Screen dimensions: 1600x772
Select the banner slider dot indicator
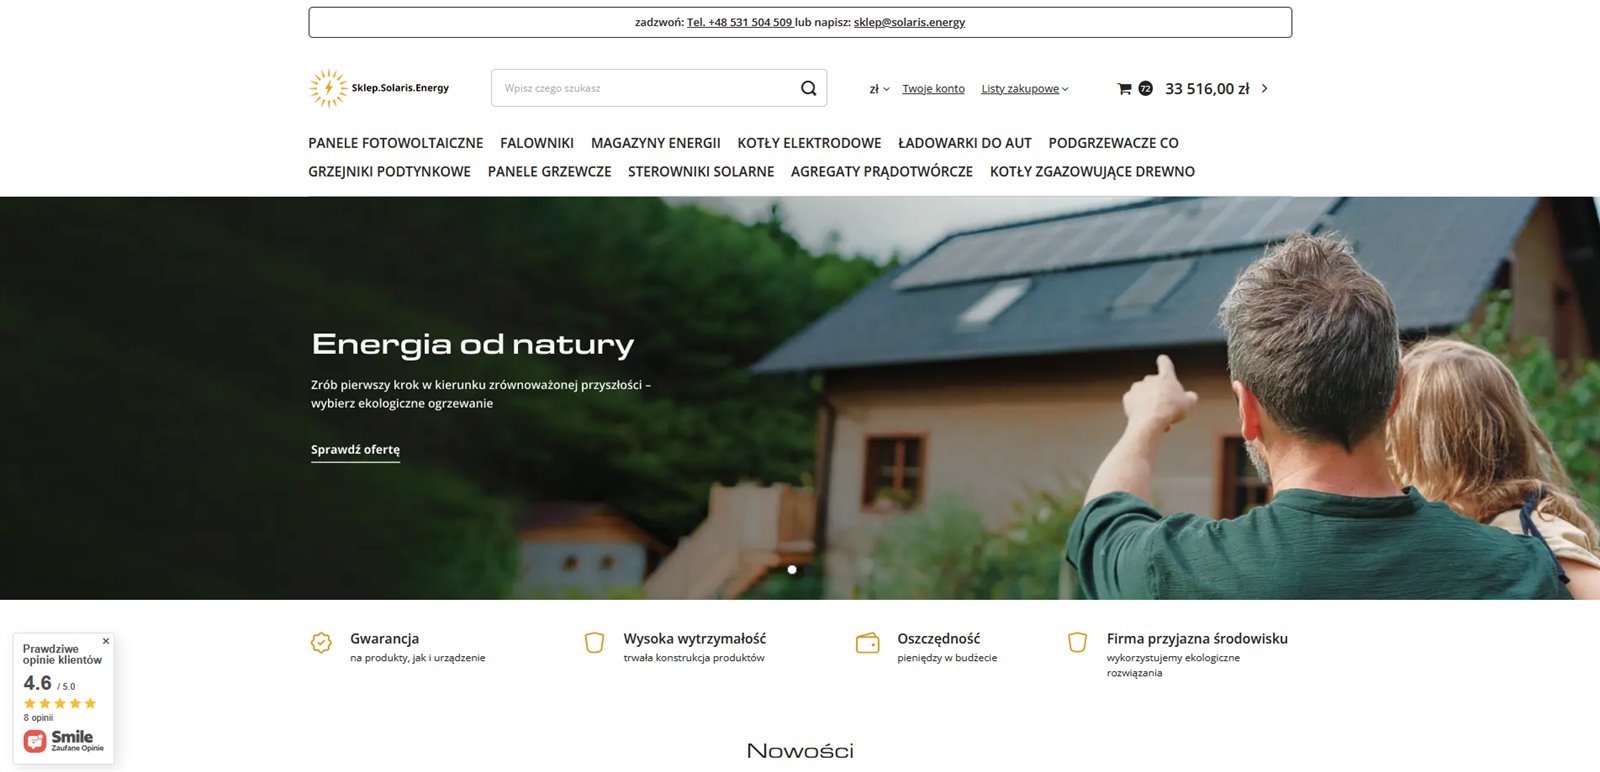pos(792,570)
